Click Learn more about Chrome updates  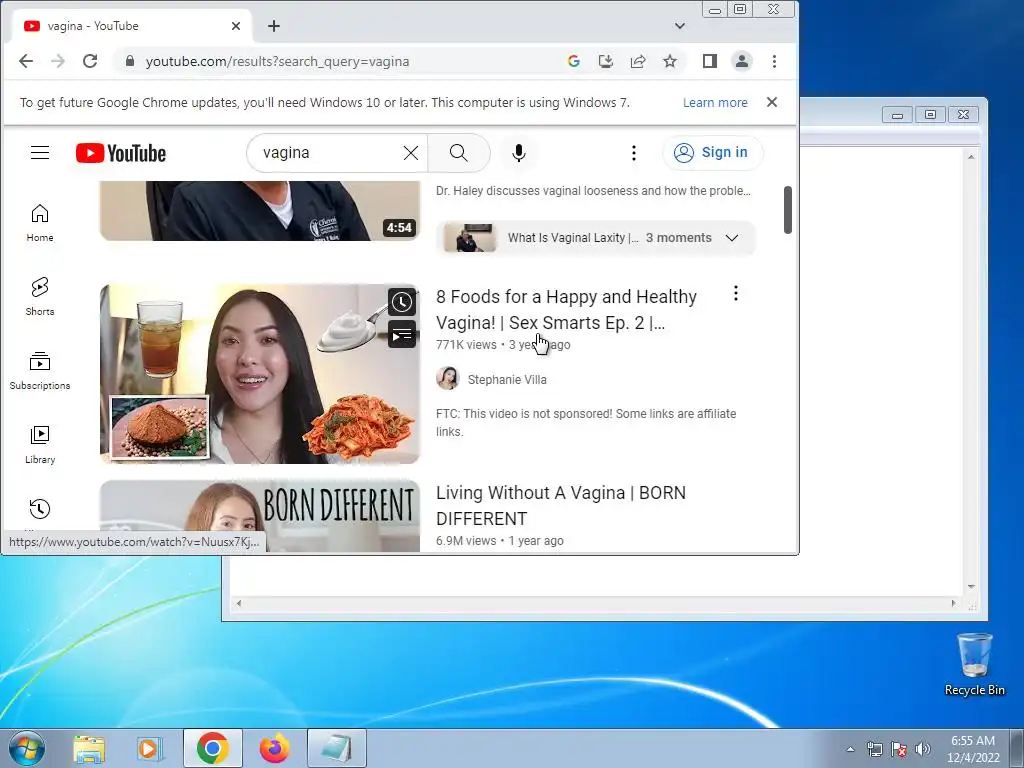715,103
